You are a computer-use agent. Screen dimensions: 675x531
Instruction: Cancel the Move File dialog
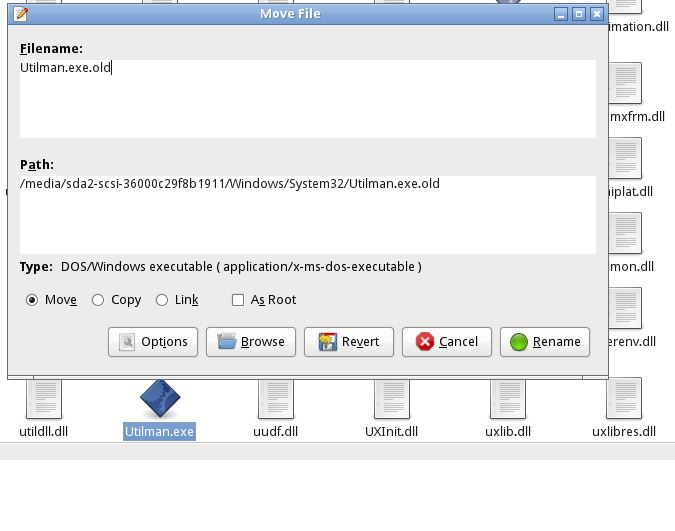[x=446, y=342]
